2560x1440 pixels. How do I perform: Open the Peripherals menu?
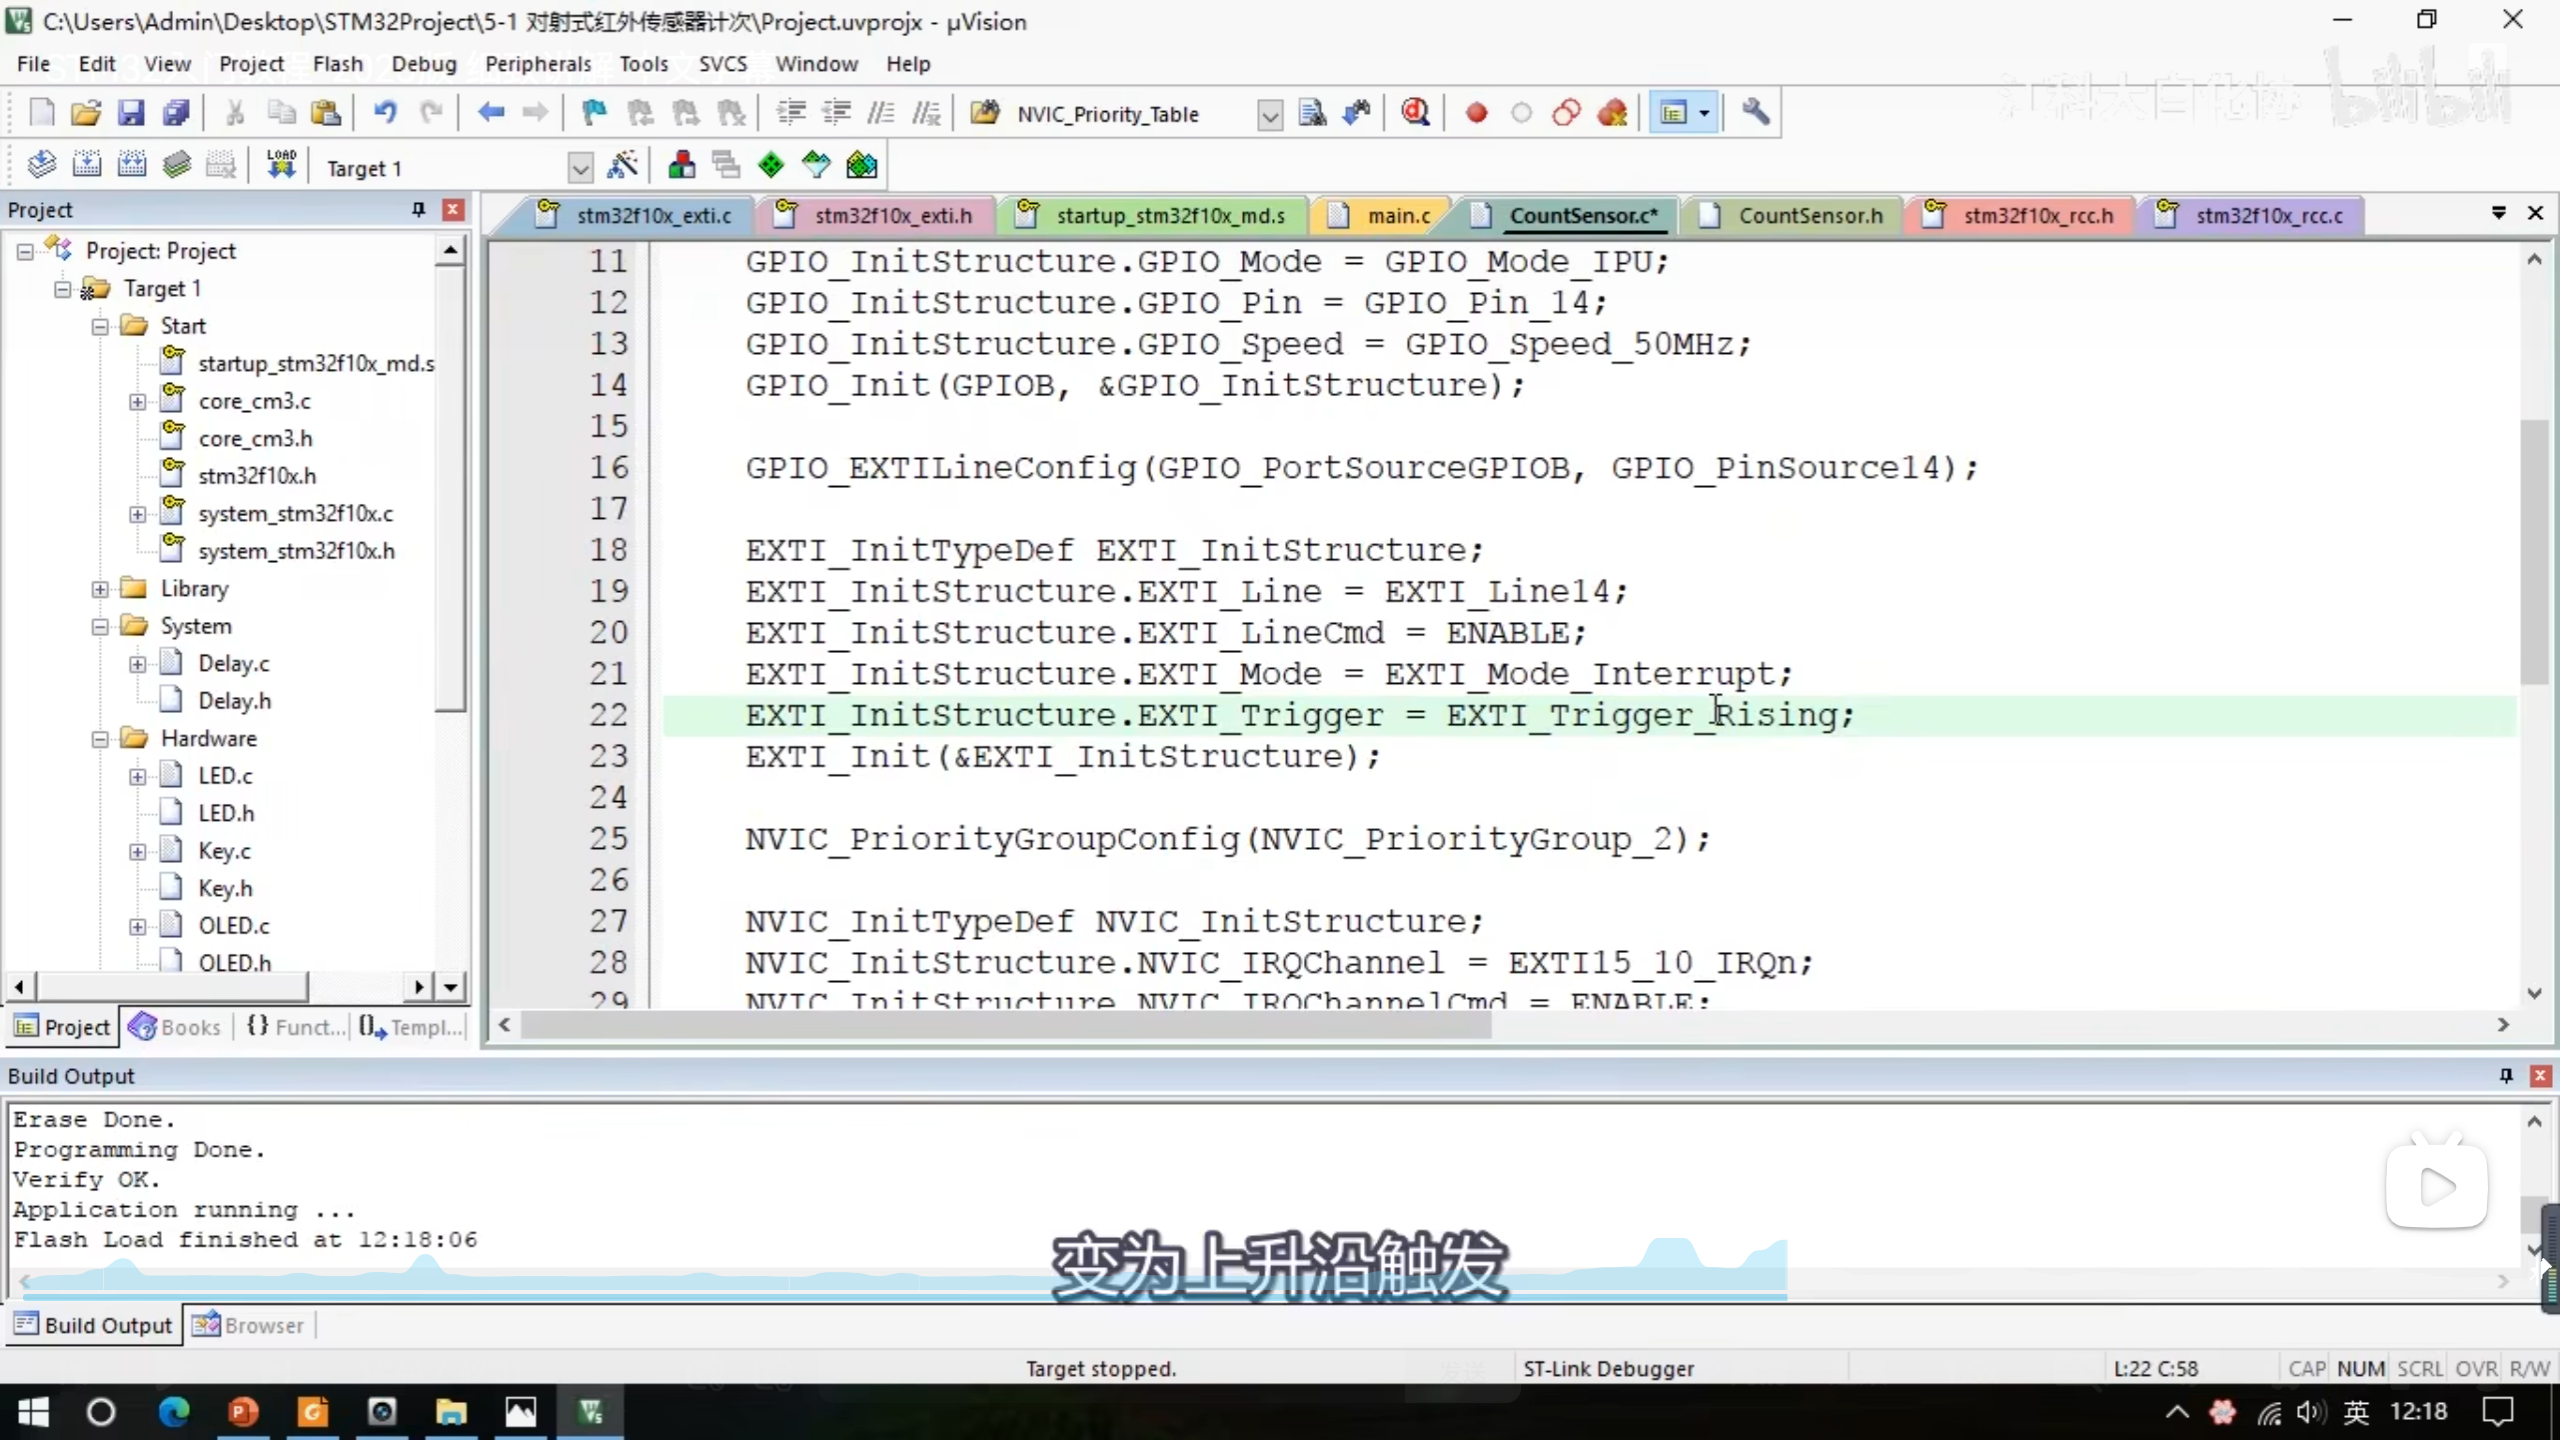tap(538, 64)
